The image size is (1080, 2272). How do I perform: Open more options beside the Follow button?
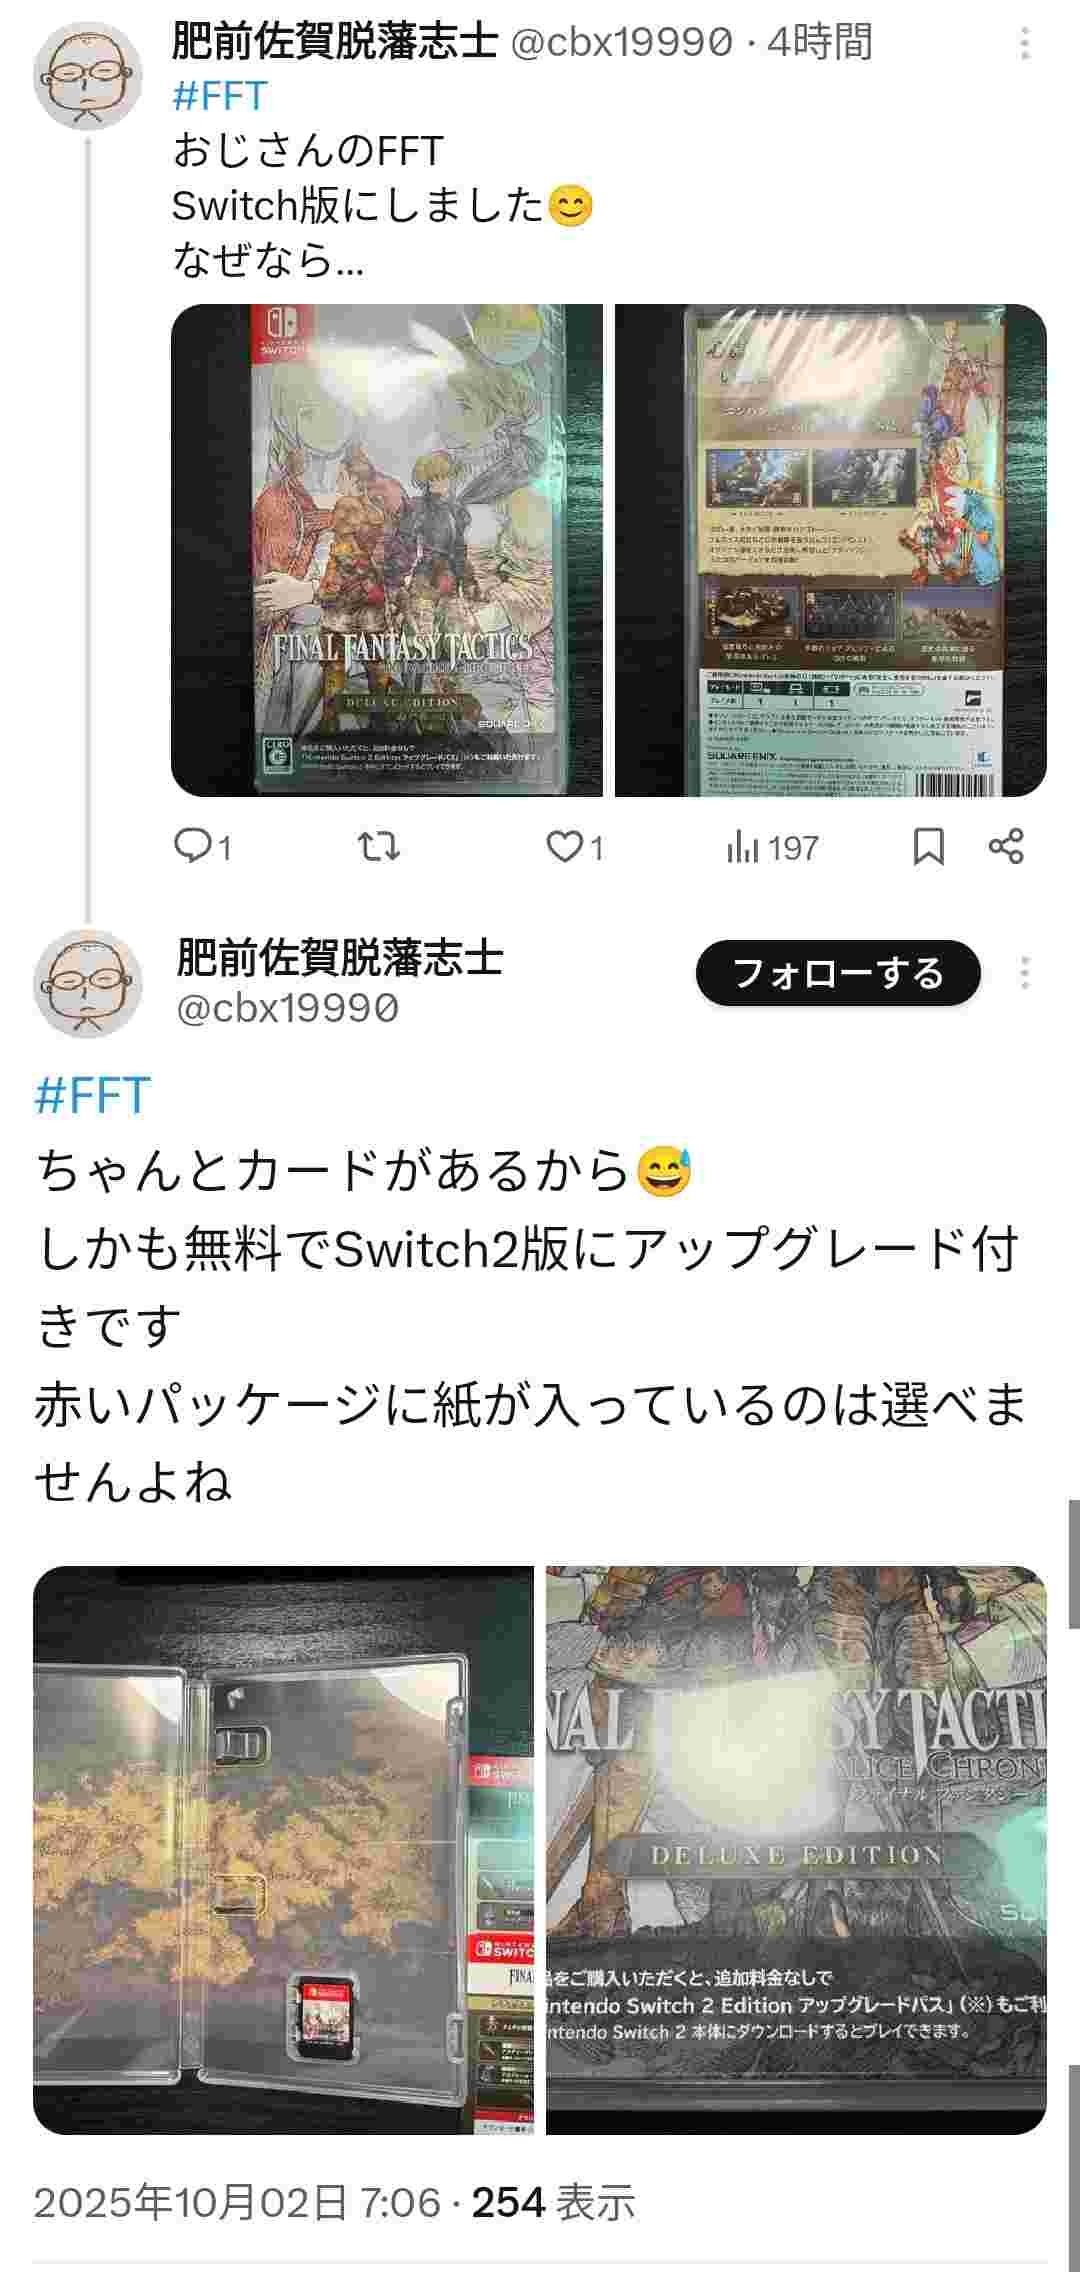tap(1025, 973)
